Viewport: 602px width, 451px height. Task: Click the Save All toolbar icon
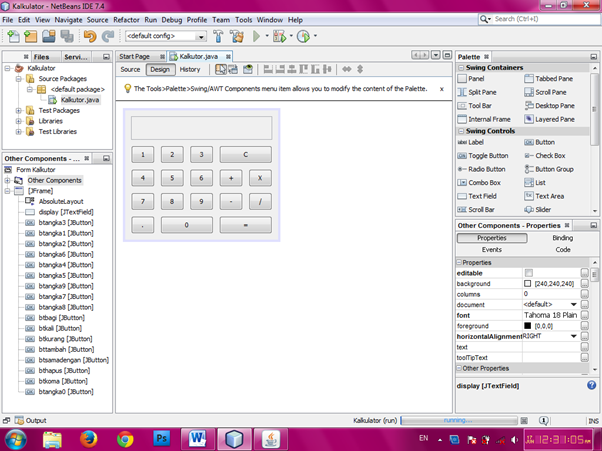pyautogui.click(x=67, y=36)
